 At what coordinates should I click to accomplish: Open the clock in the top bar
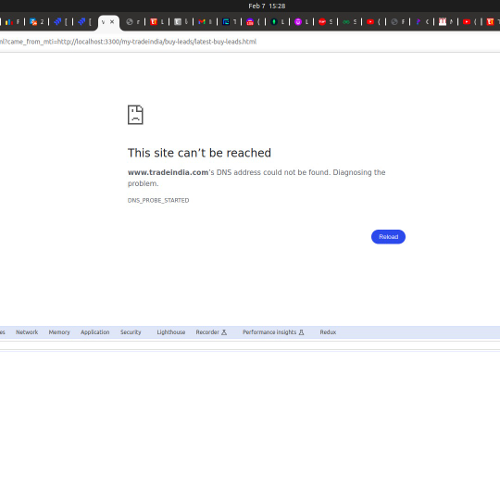tap(267, 6)
